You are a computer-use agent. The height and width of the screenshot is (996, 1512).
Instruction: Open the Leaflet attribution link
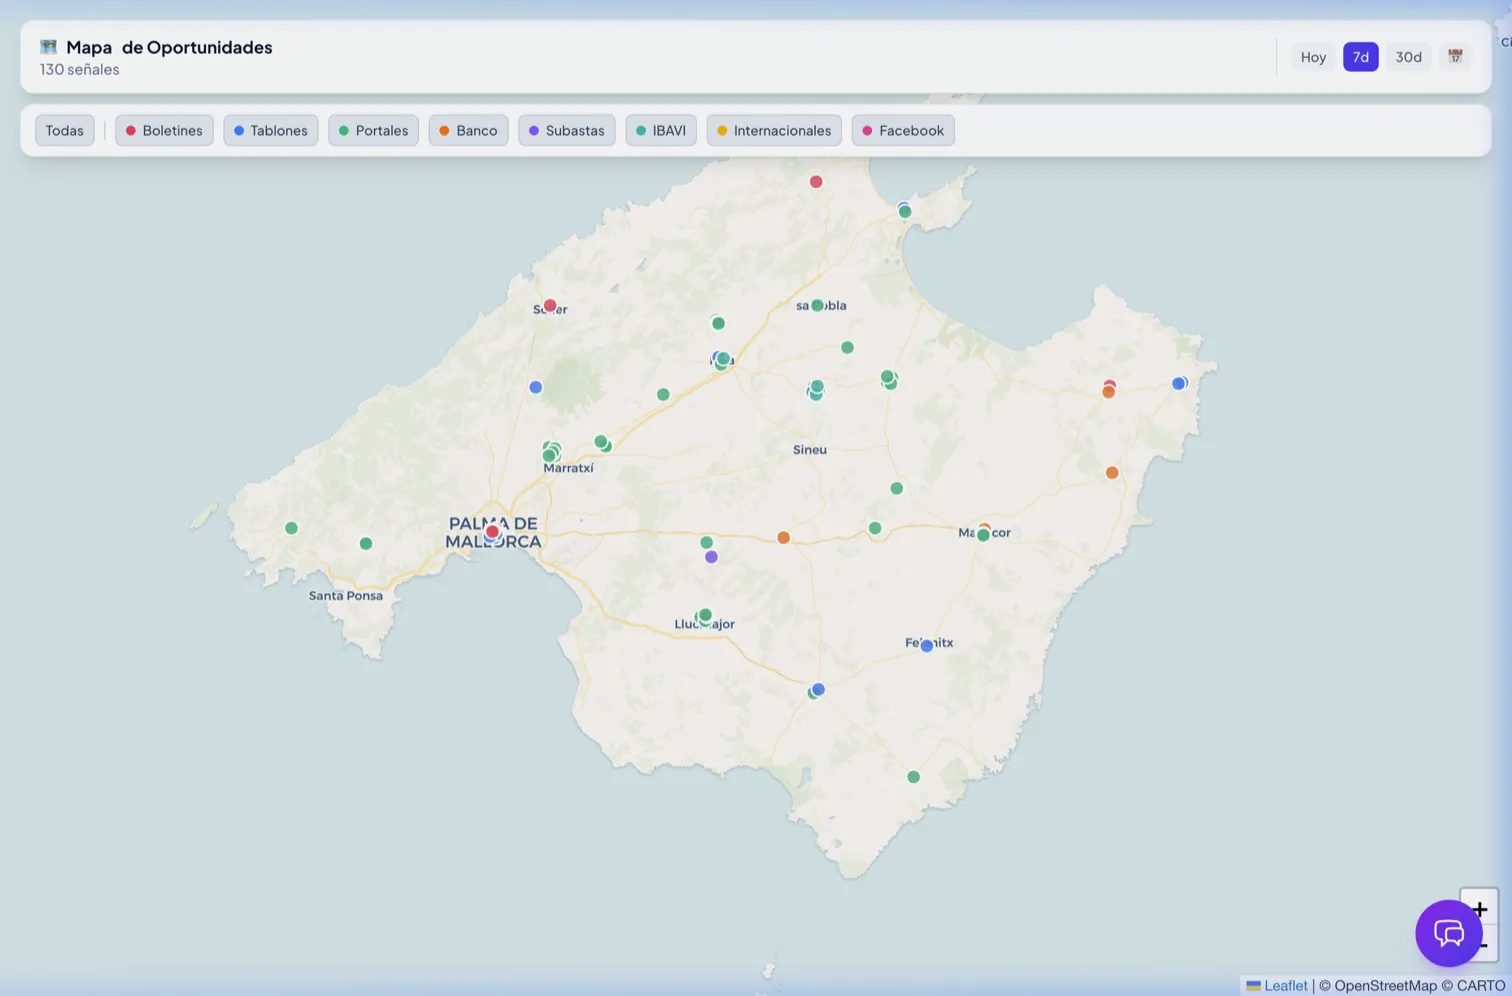[1286, 985]
